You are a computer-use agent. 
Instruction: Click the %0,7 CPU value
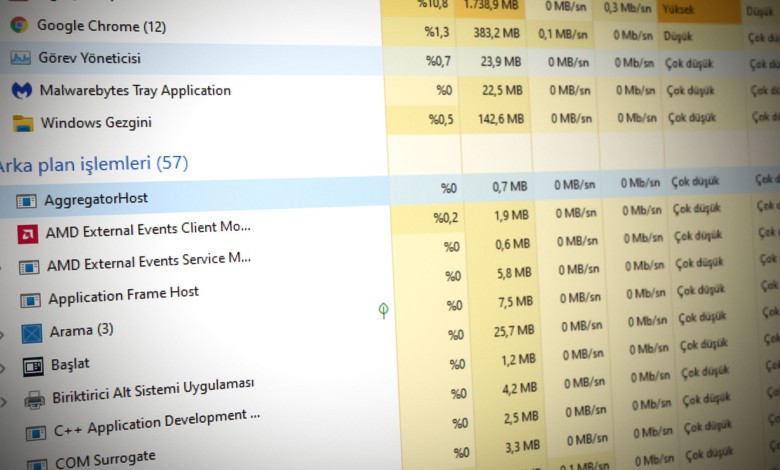438,61
